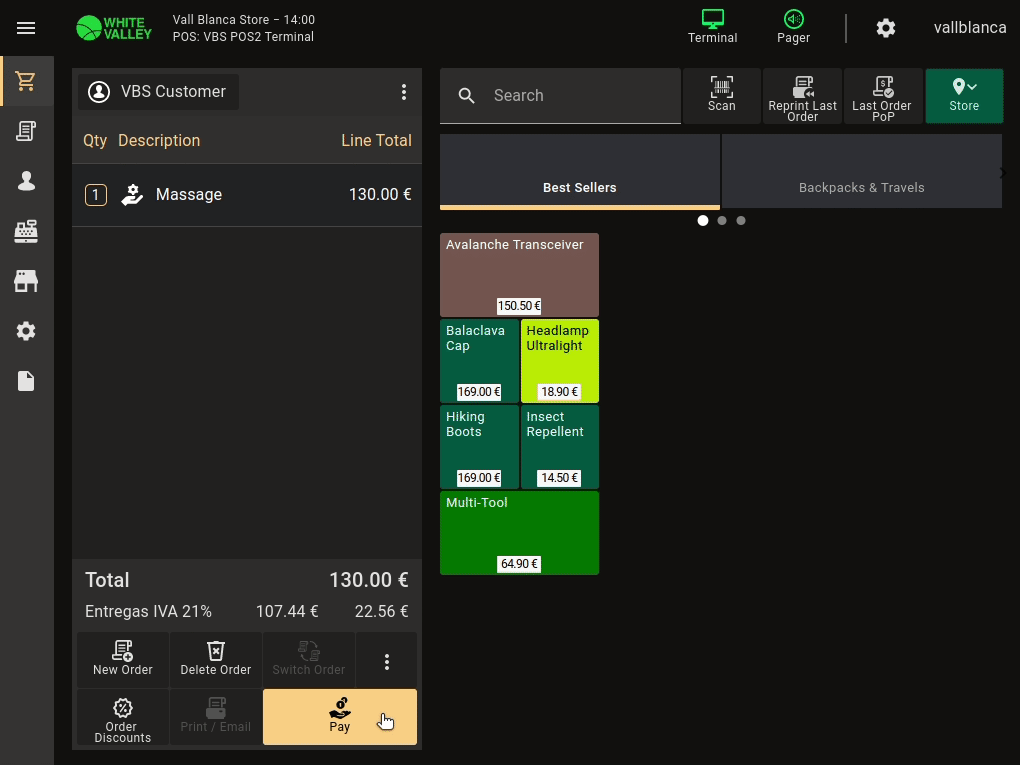Viewport: 1020px width, 765px height.
Task: Add the yellow Headlamp Ultralight tile
Action: (560, 360)
